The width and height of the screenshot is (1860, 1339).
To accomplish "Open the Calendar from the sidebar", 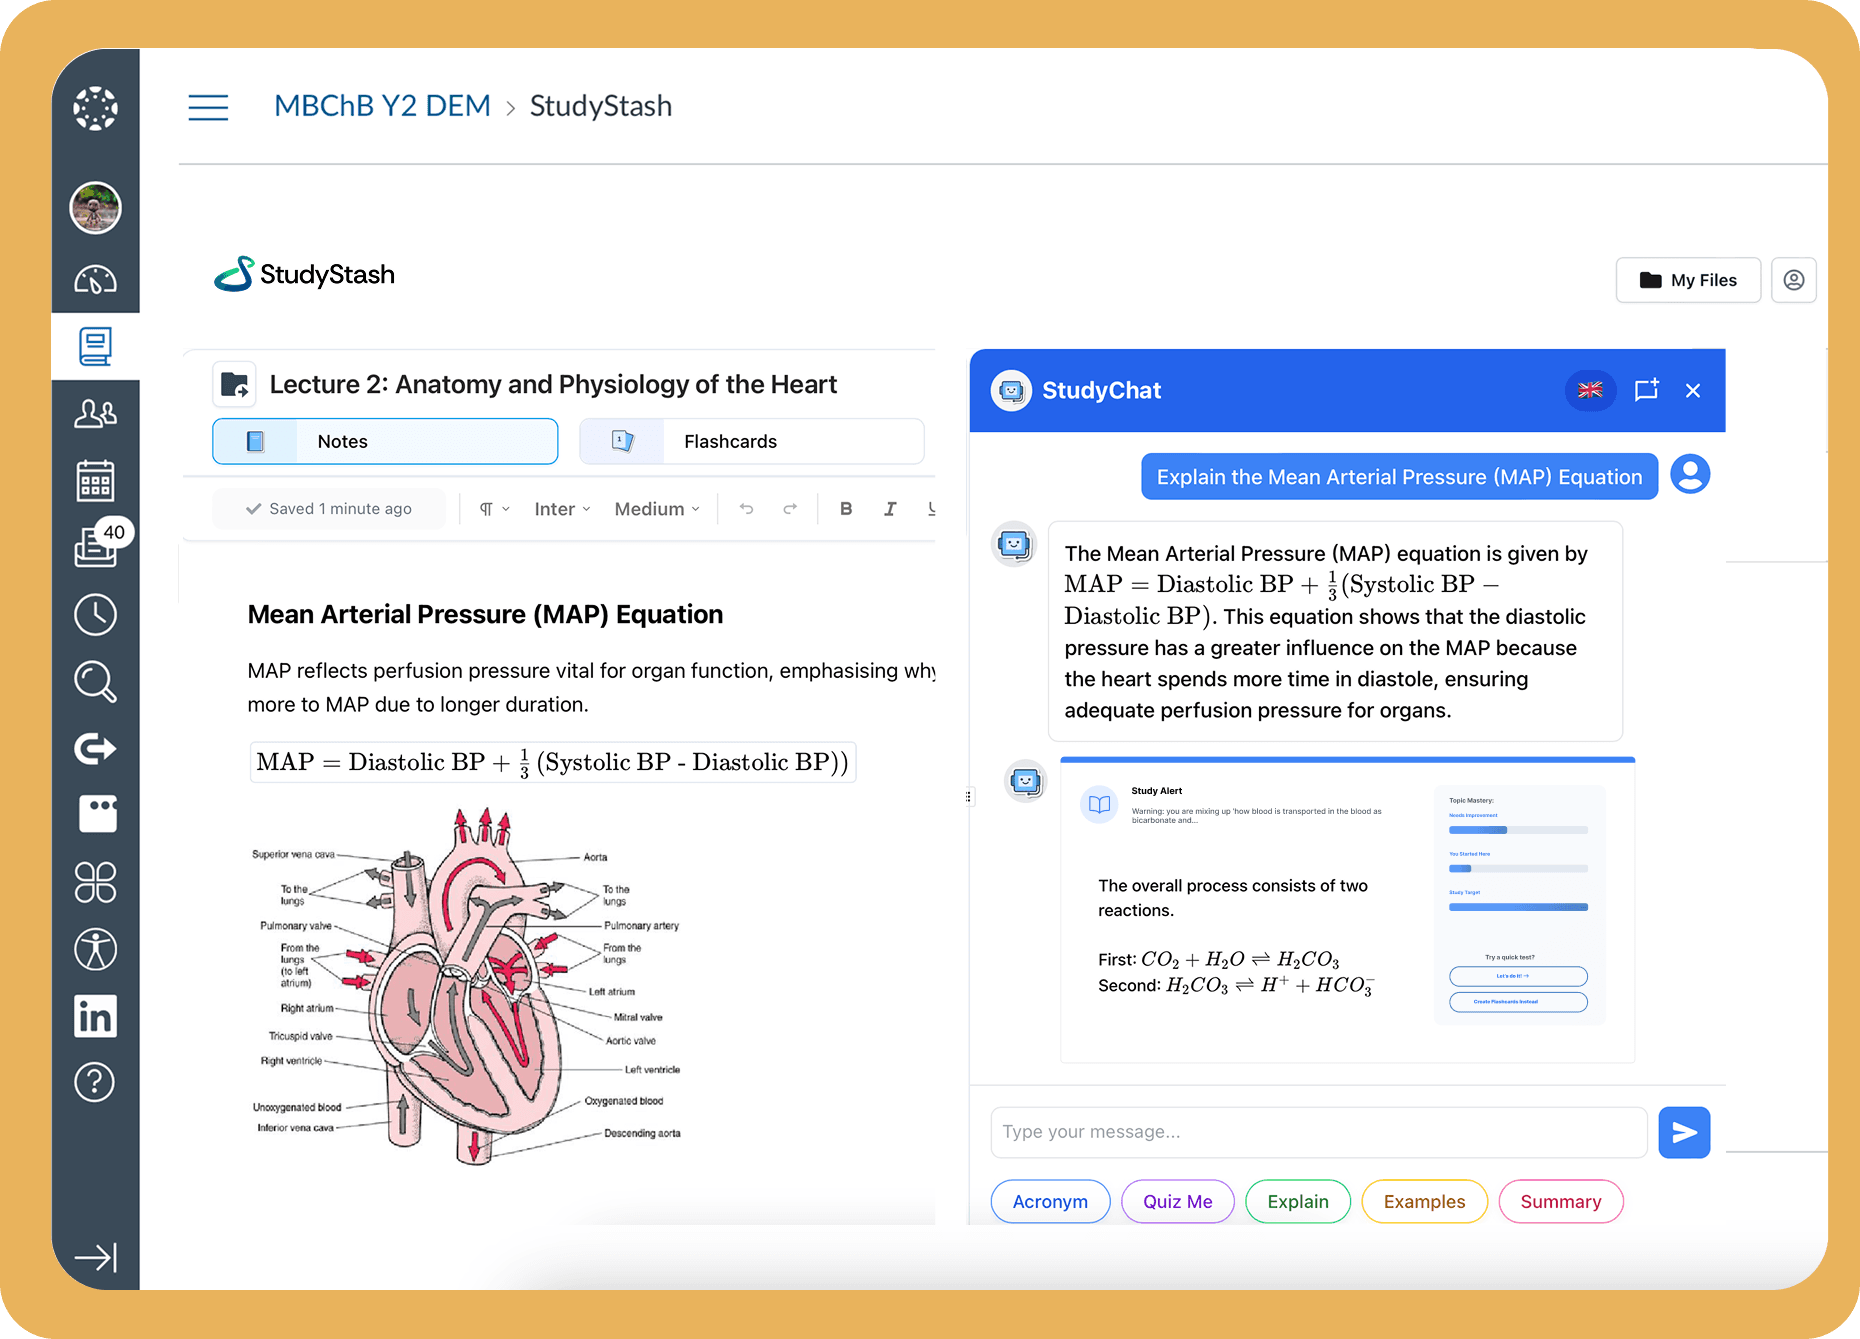I will [95, 481].
